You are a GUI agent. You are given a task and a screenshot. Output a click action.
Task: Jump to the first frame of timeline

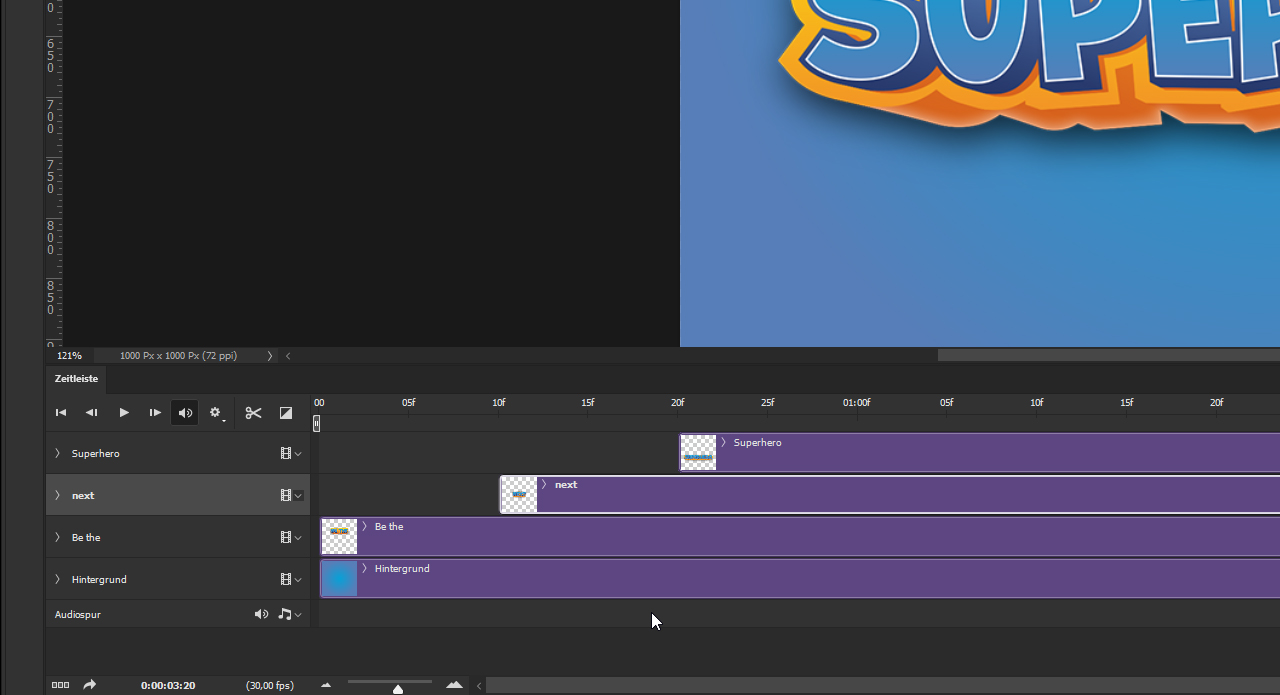(x=61, y=413)
